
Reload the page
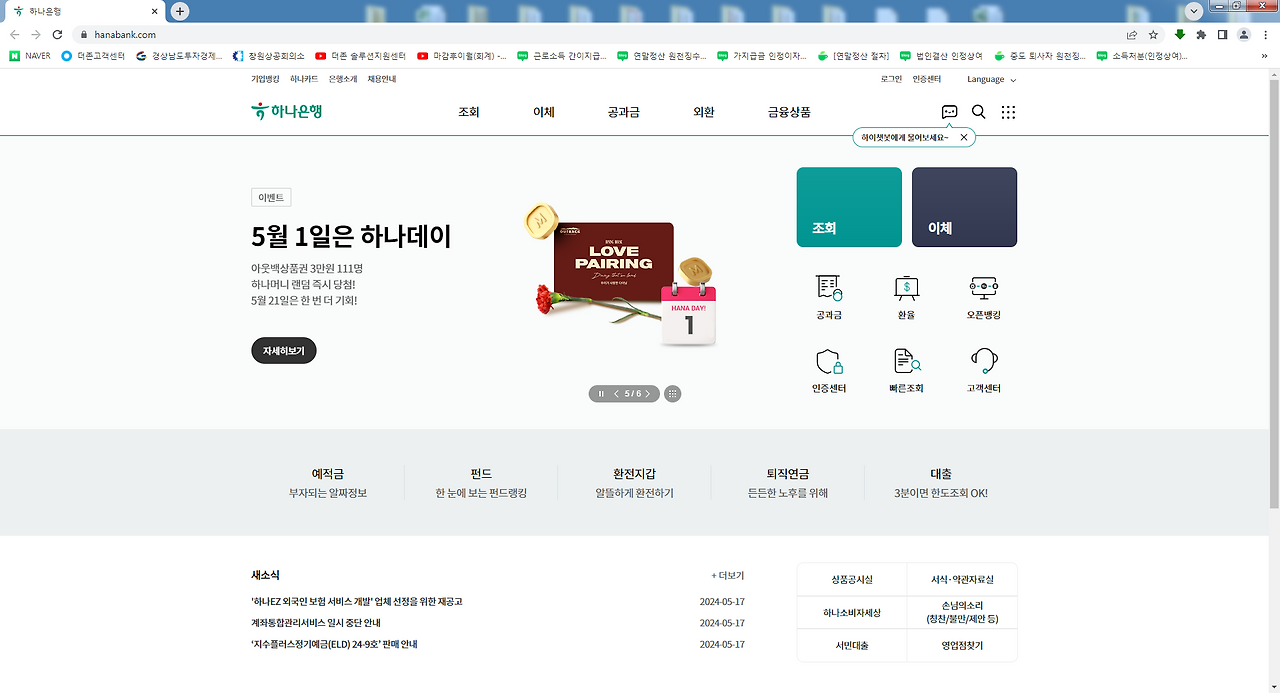[x=57, y=34]
